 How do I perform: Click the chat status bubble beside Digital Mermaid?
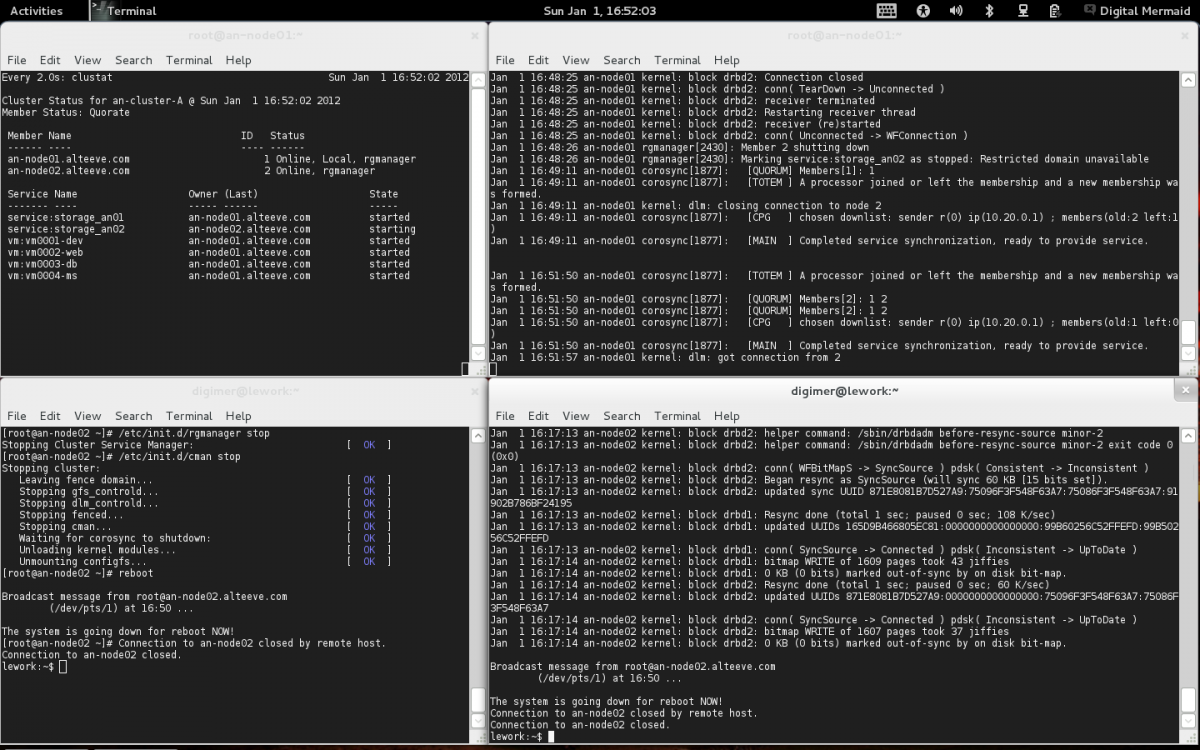coord(1089,11)
